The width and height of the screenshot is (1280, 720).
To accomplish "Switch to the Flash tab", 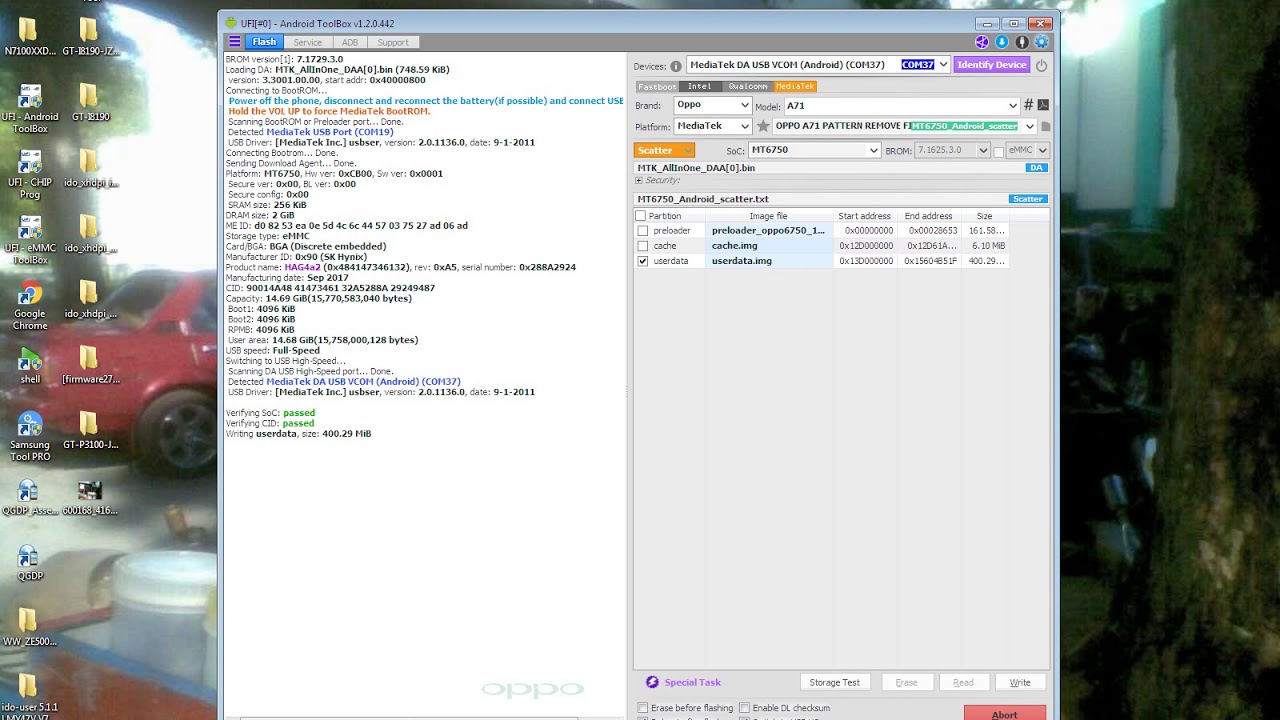I will click(264, 42).
